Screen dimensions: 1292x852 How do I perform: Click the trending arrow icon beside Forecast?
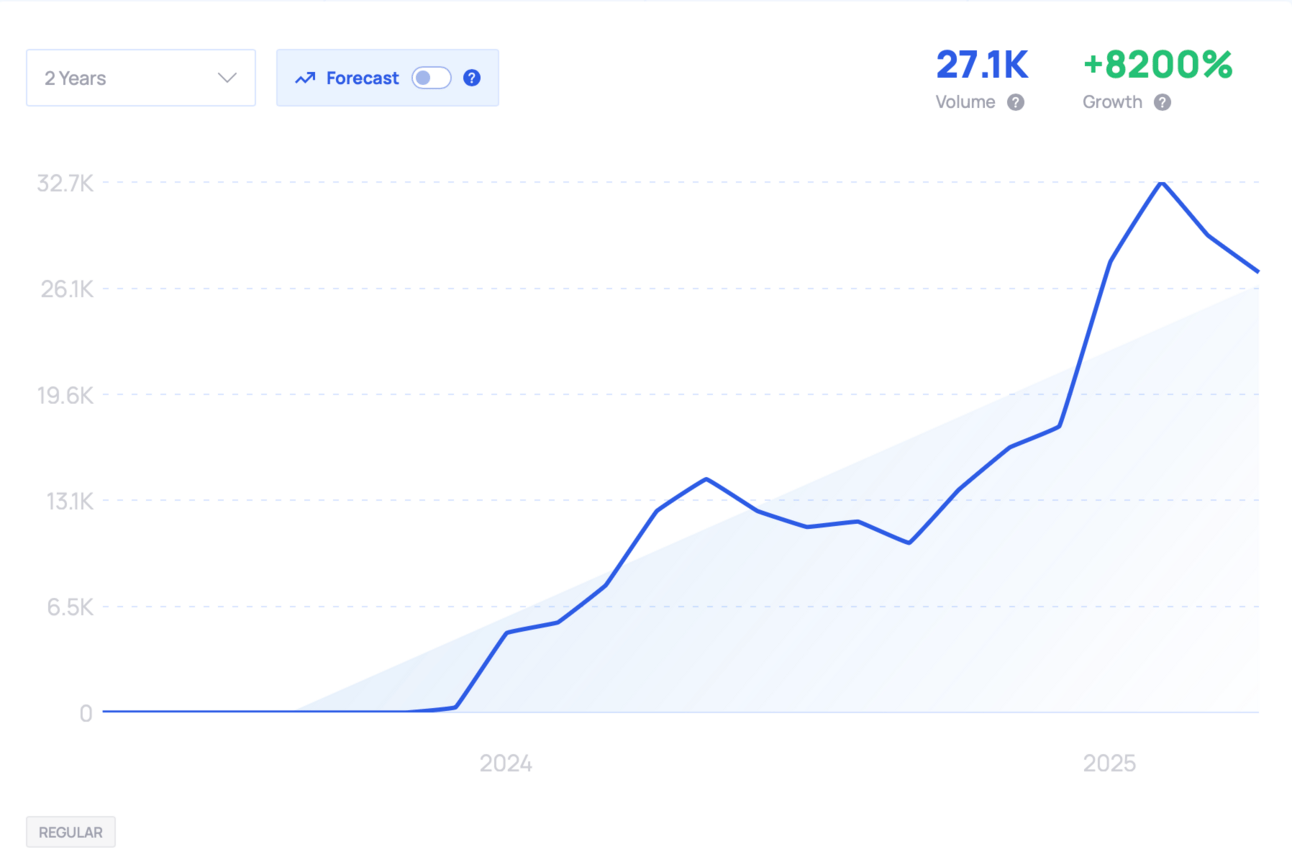click(305, 78)
